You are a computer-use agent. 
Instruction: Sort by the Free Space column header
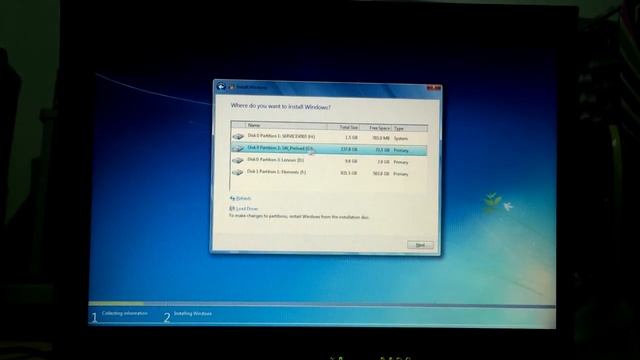pos(376,128)
